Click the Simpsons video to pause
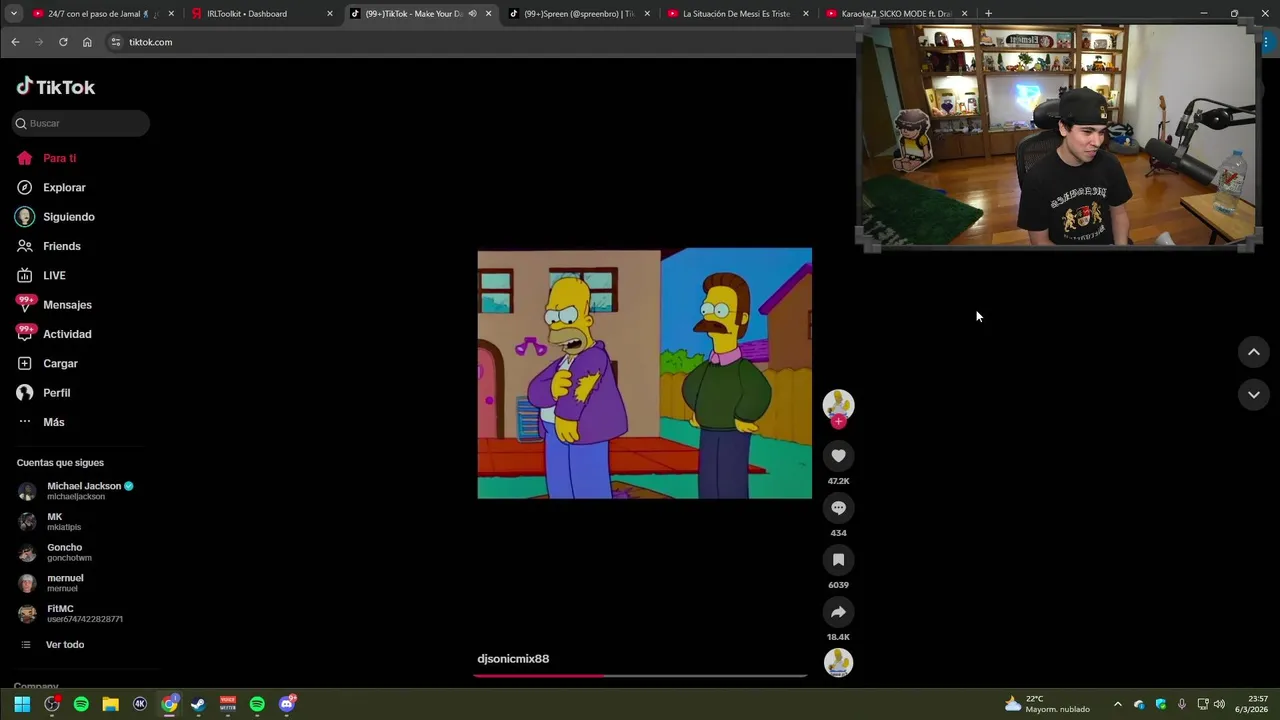This screenshot has width=1280, height=720. pyautogui.click(x=644, y=373)
